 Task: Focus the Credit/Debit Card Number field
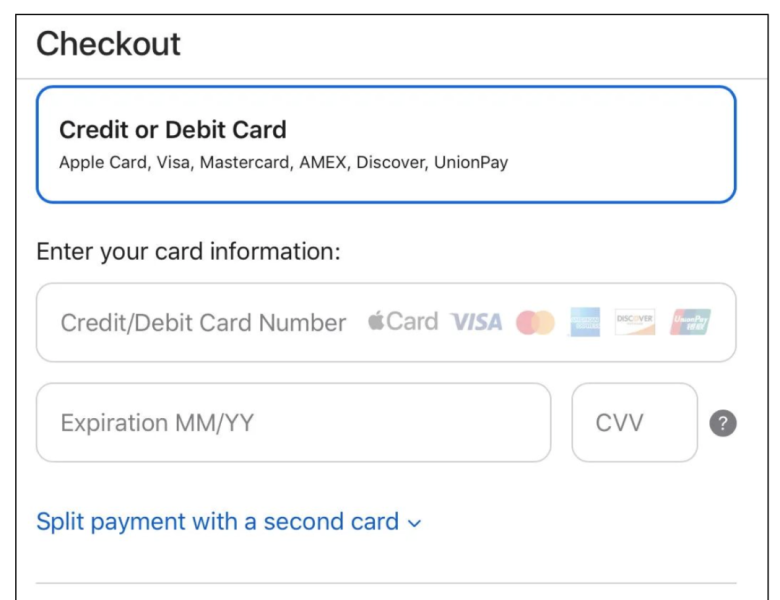pyautogui.click(x=386, y=322)
